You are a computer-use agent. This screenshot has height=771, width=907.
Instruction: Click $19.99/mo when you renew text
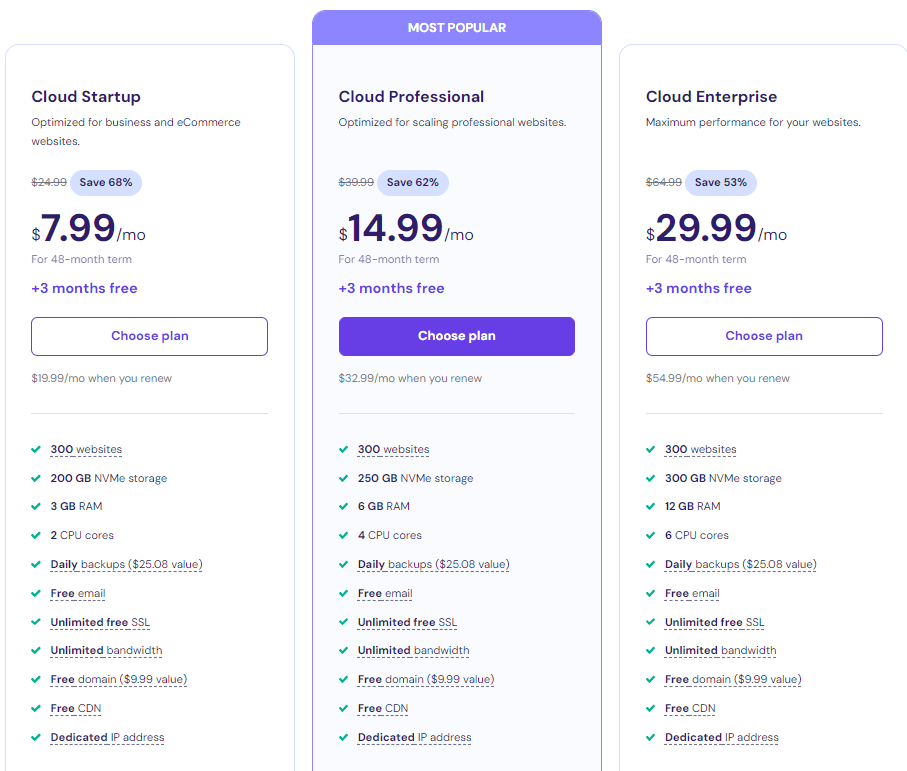[x=101, y=378]
